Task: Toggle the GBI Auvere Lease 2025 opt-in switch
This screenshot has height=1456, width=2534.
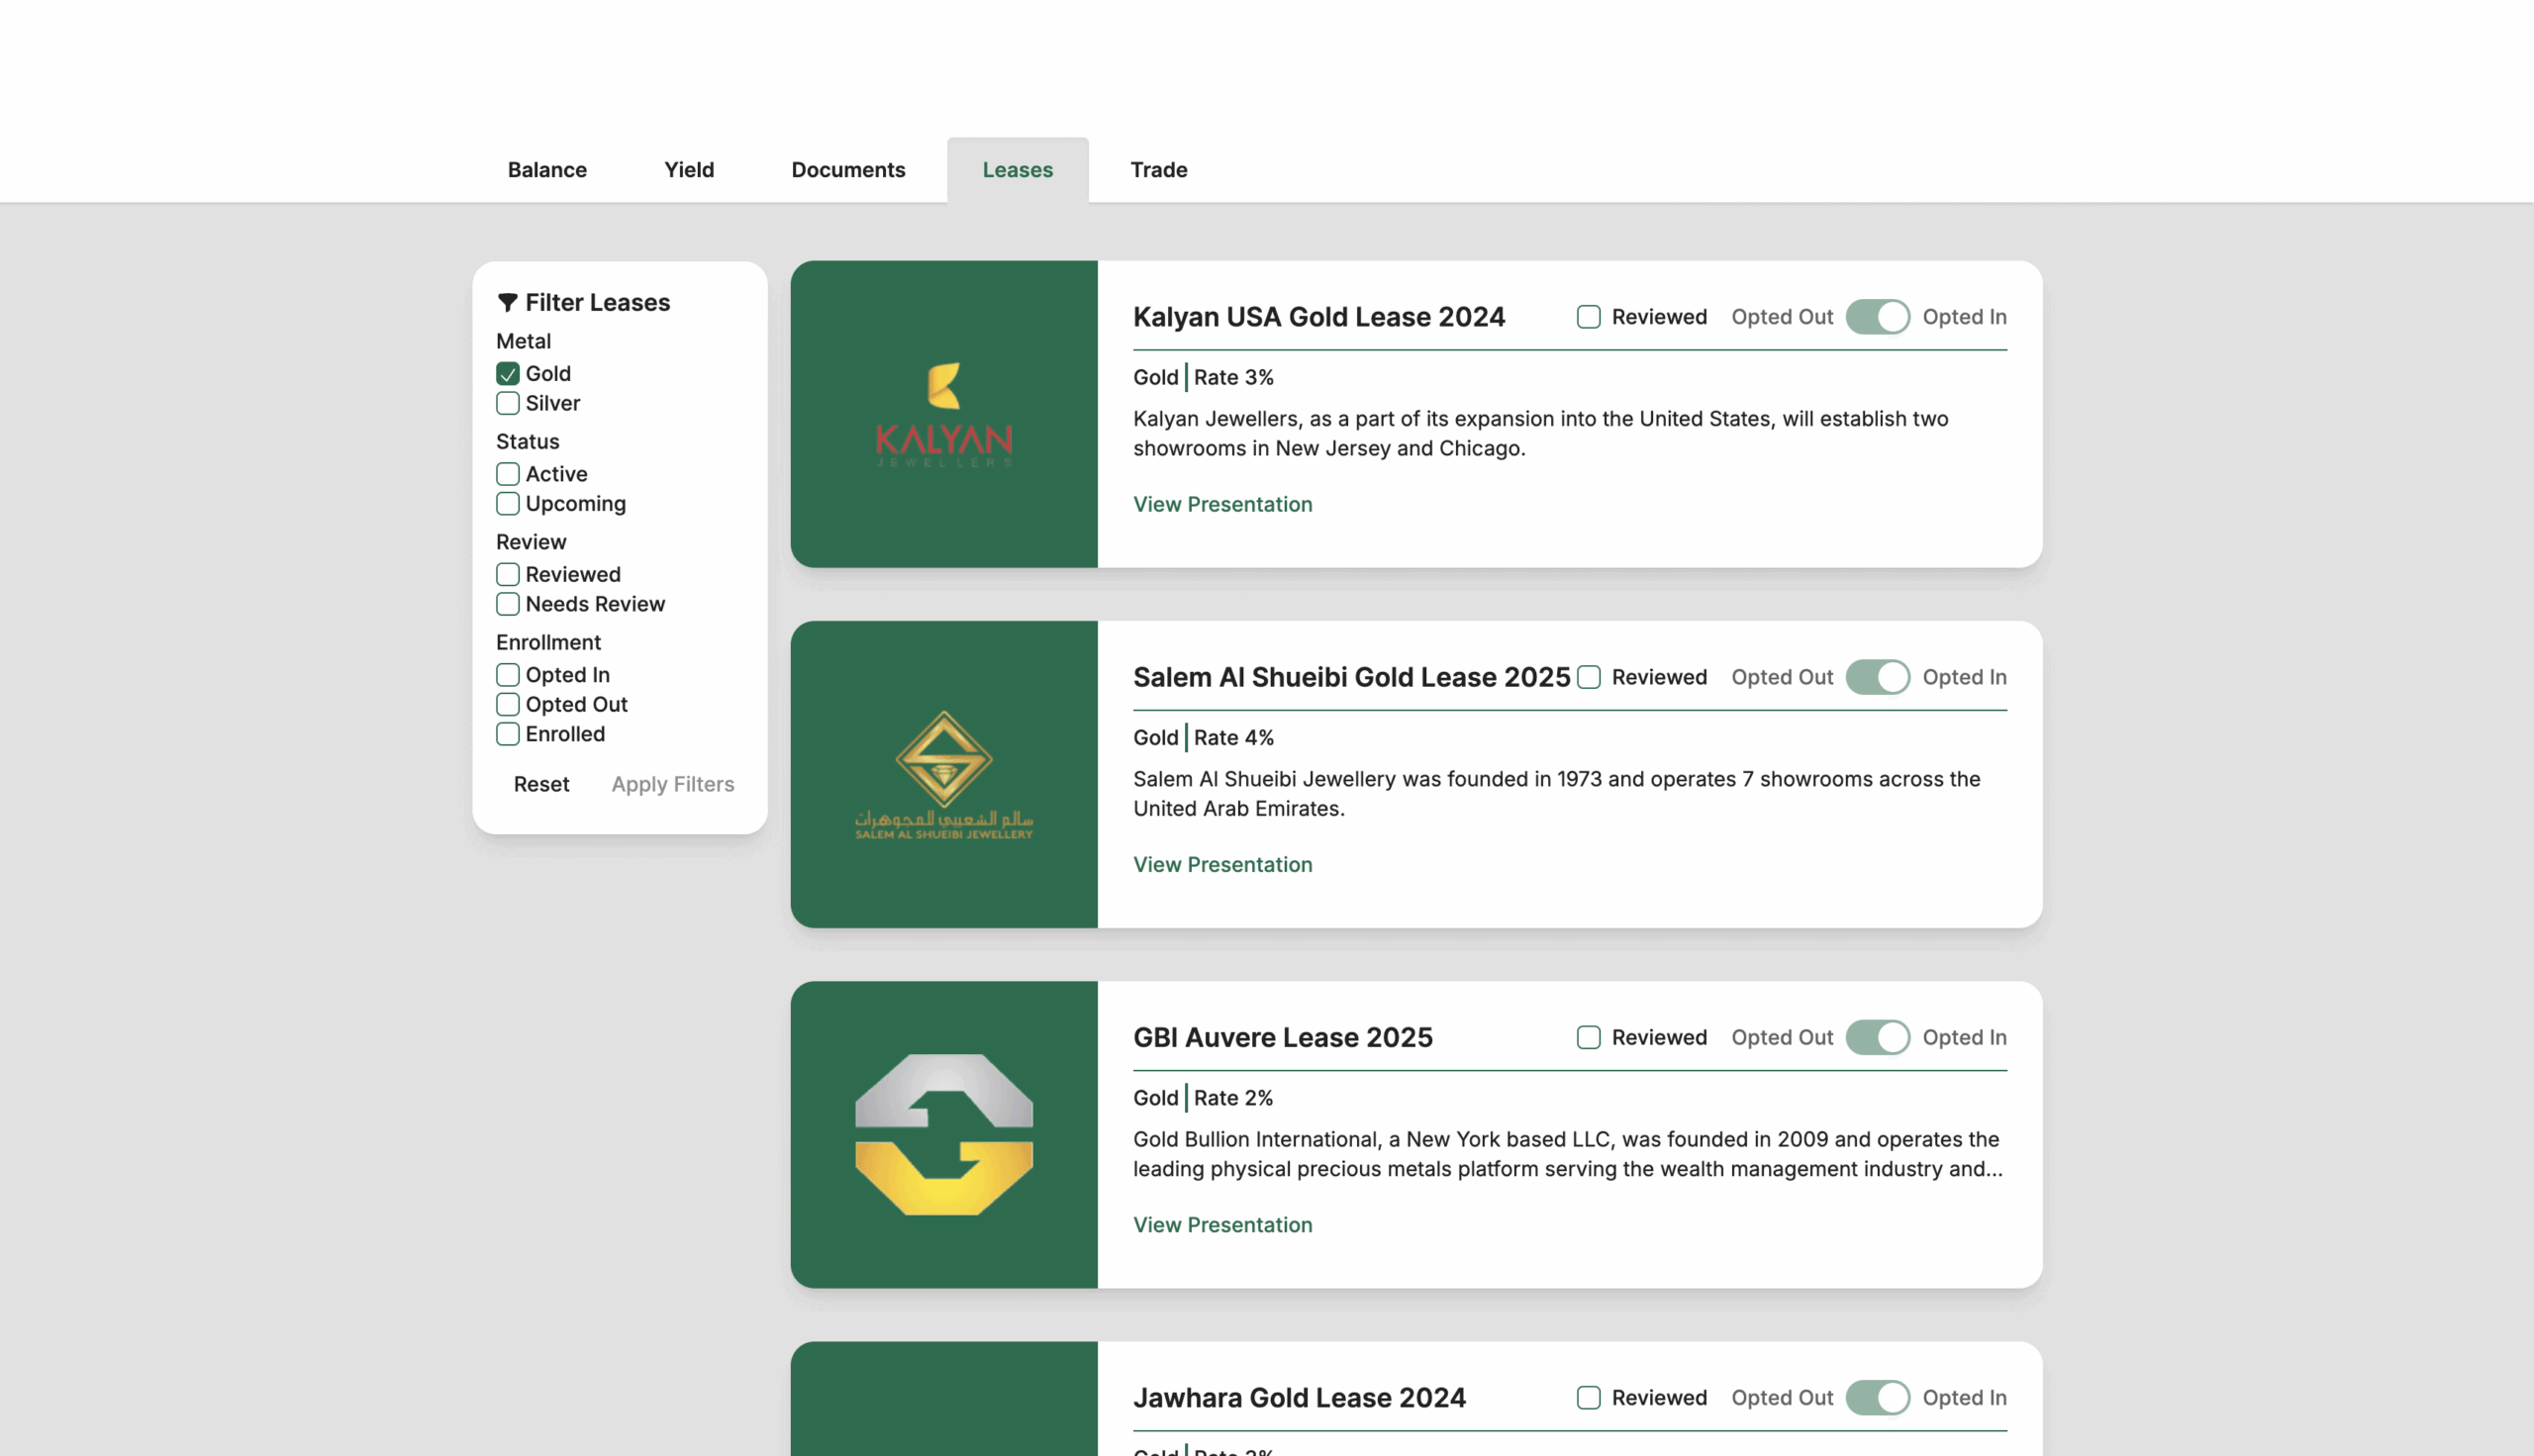Action: pyautogui.click(x=1878, y=1037)
